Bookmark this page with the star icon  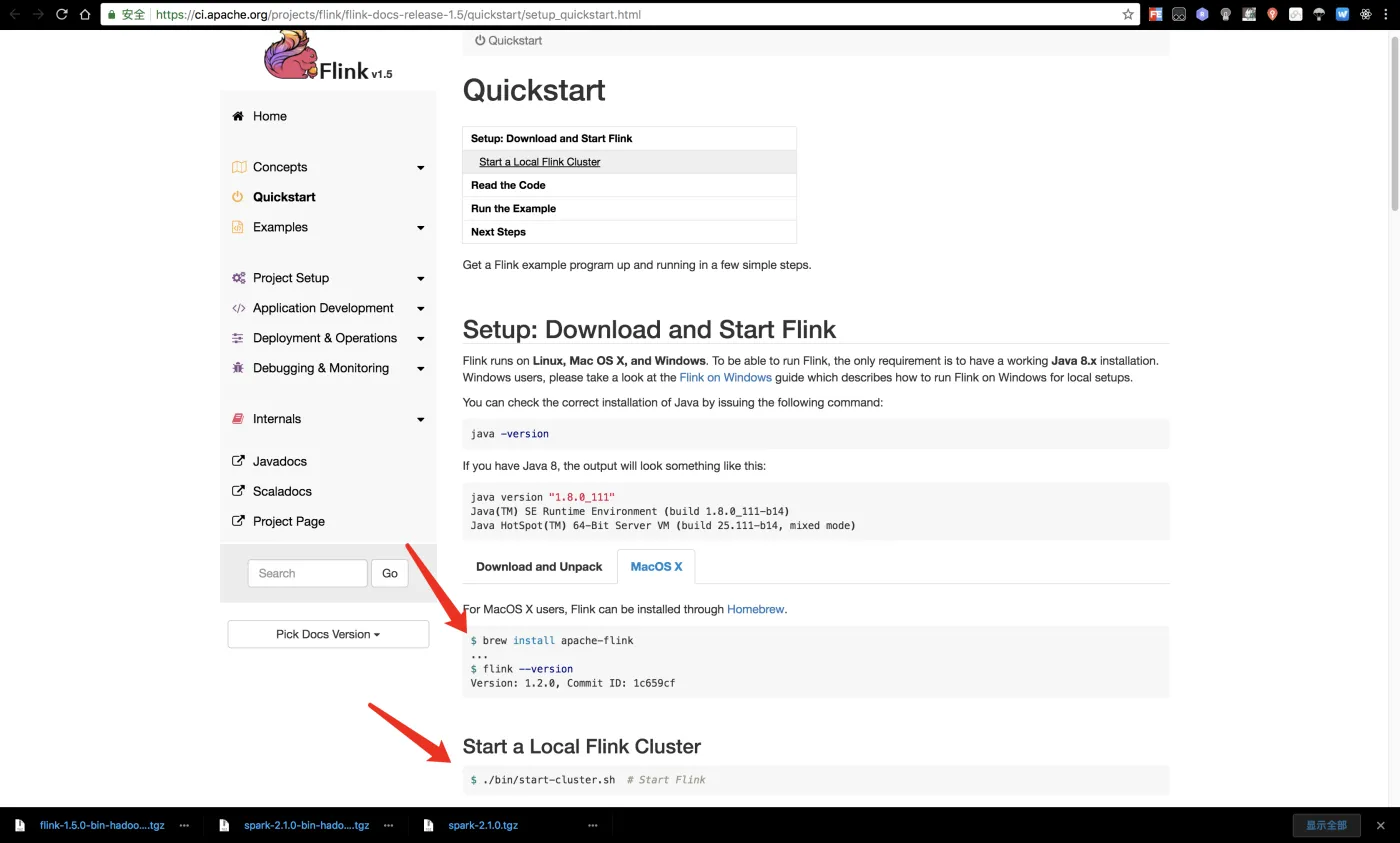click(x=1128, y=15)
